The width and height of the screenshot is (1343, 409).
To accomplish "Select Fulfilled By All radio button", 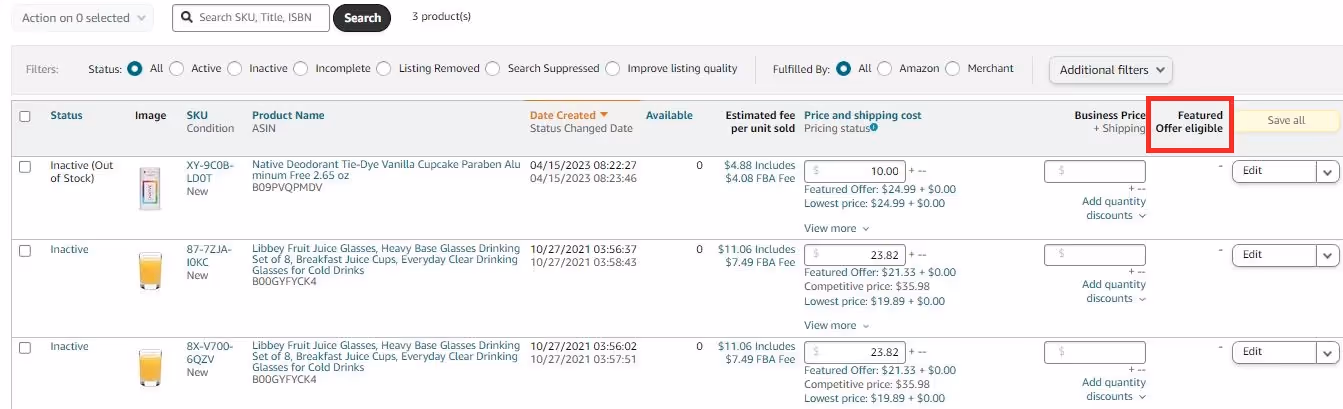I will point(843,69).
